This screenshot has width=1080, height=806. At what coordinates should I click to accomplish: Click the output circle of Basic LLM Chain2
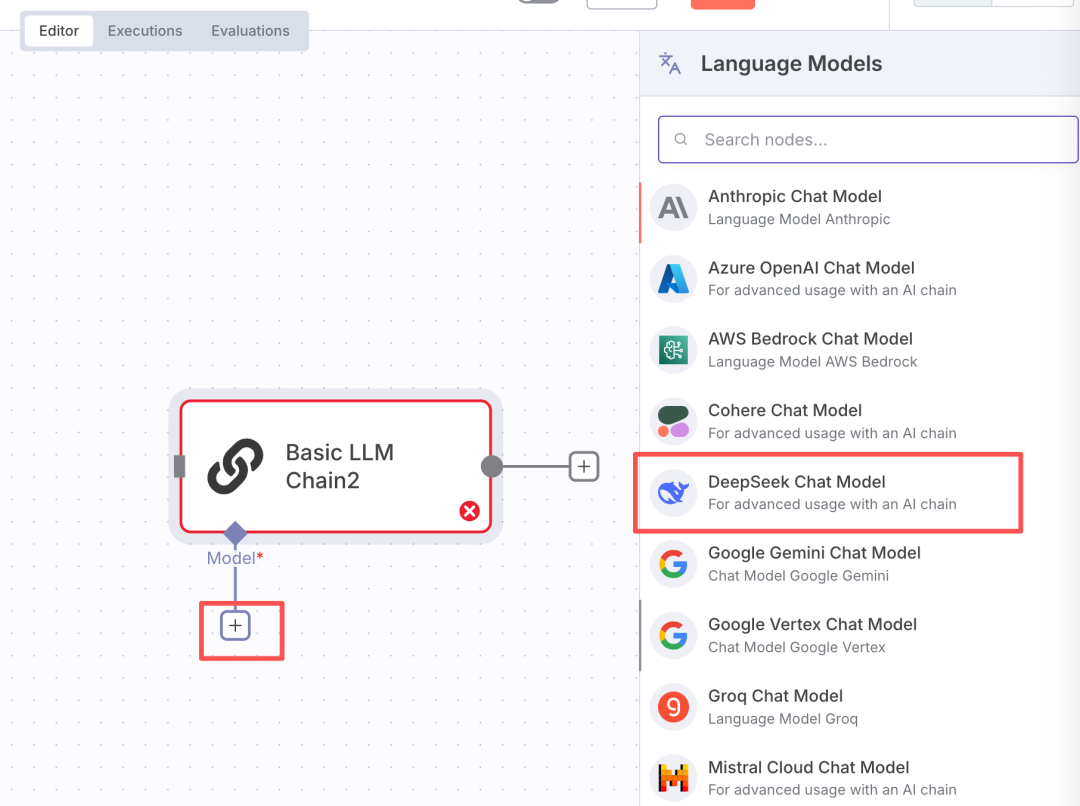click(x=492, y=466)
